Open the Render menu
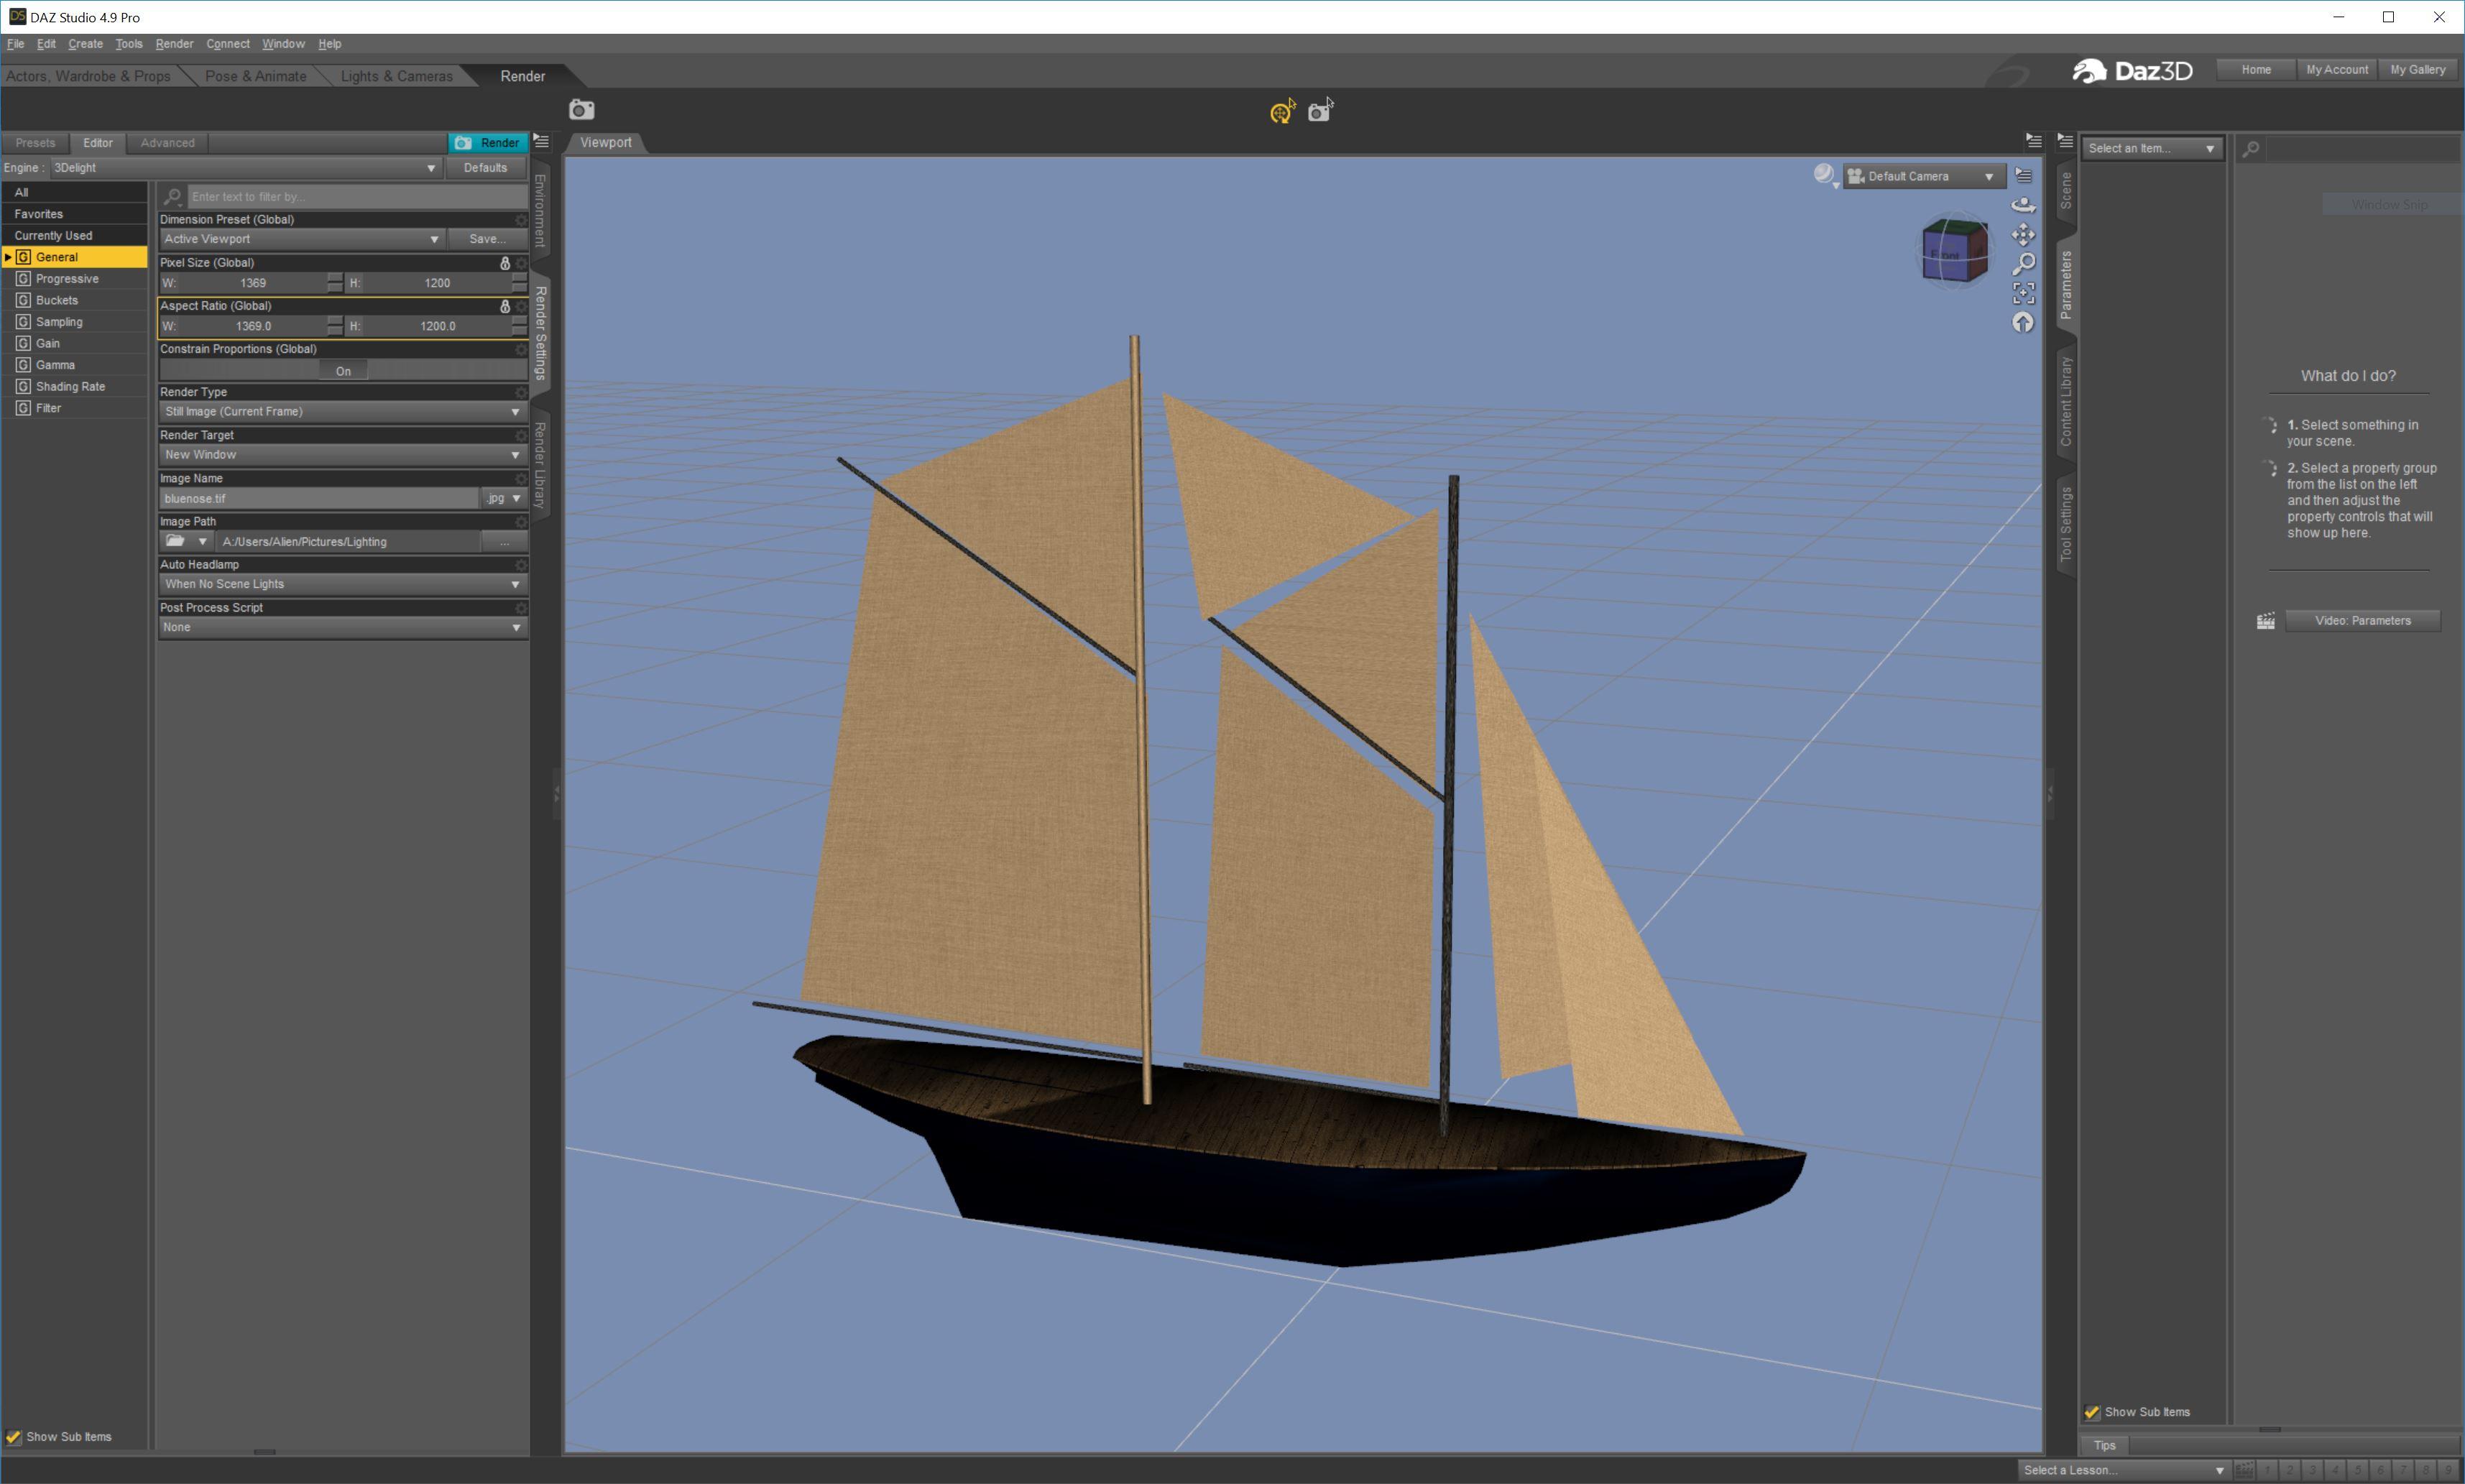 coord(174,44)
